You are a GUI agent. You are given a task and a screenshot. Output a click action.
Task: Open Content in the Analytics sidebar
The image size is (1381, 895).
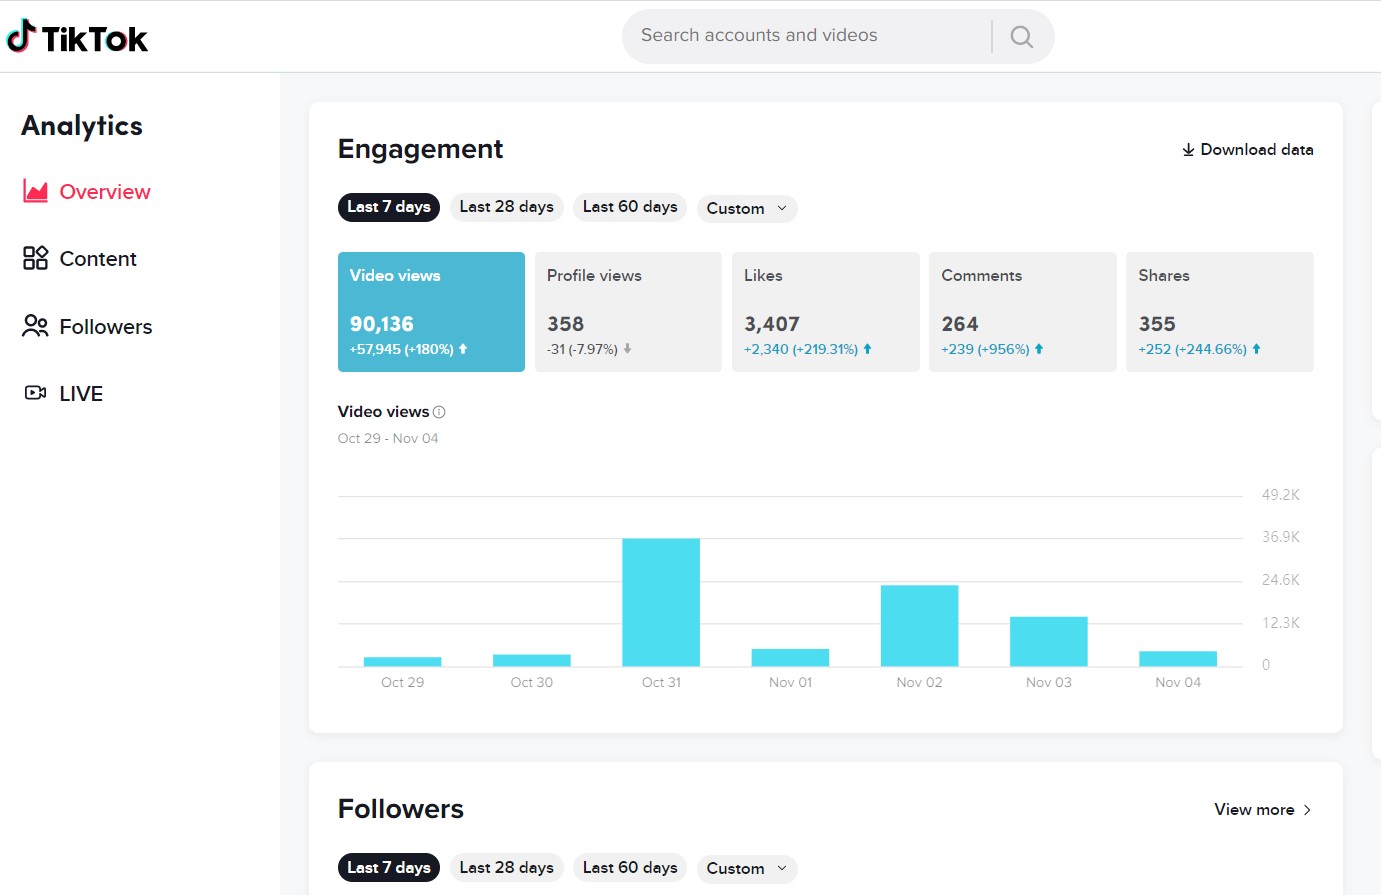click(80, 258)
